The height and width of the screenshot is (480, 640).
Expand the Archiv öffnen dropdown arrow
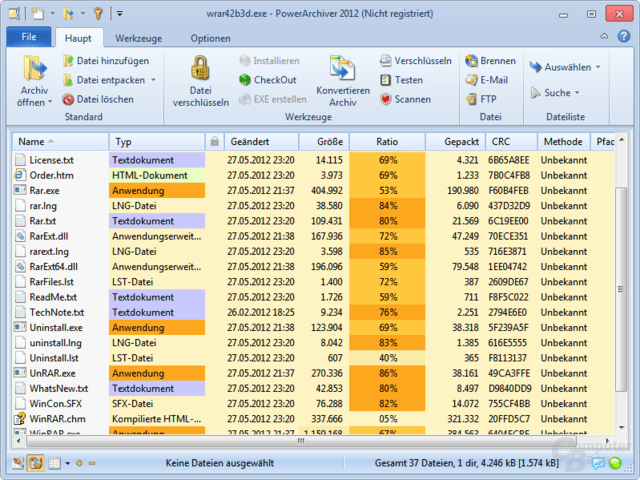click(x=50, y=102)
